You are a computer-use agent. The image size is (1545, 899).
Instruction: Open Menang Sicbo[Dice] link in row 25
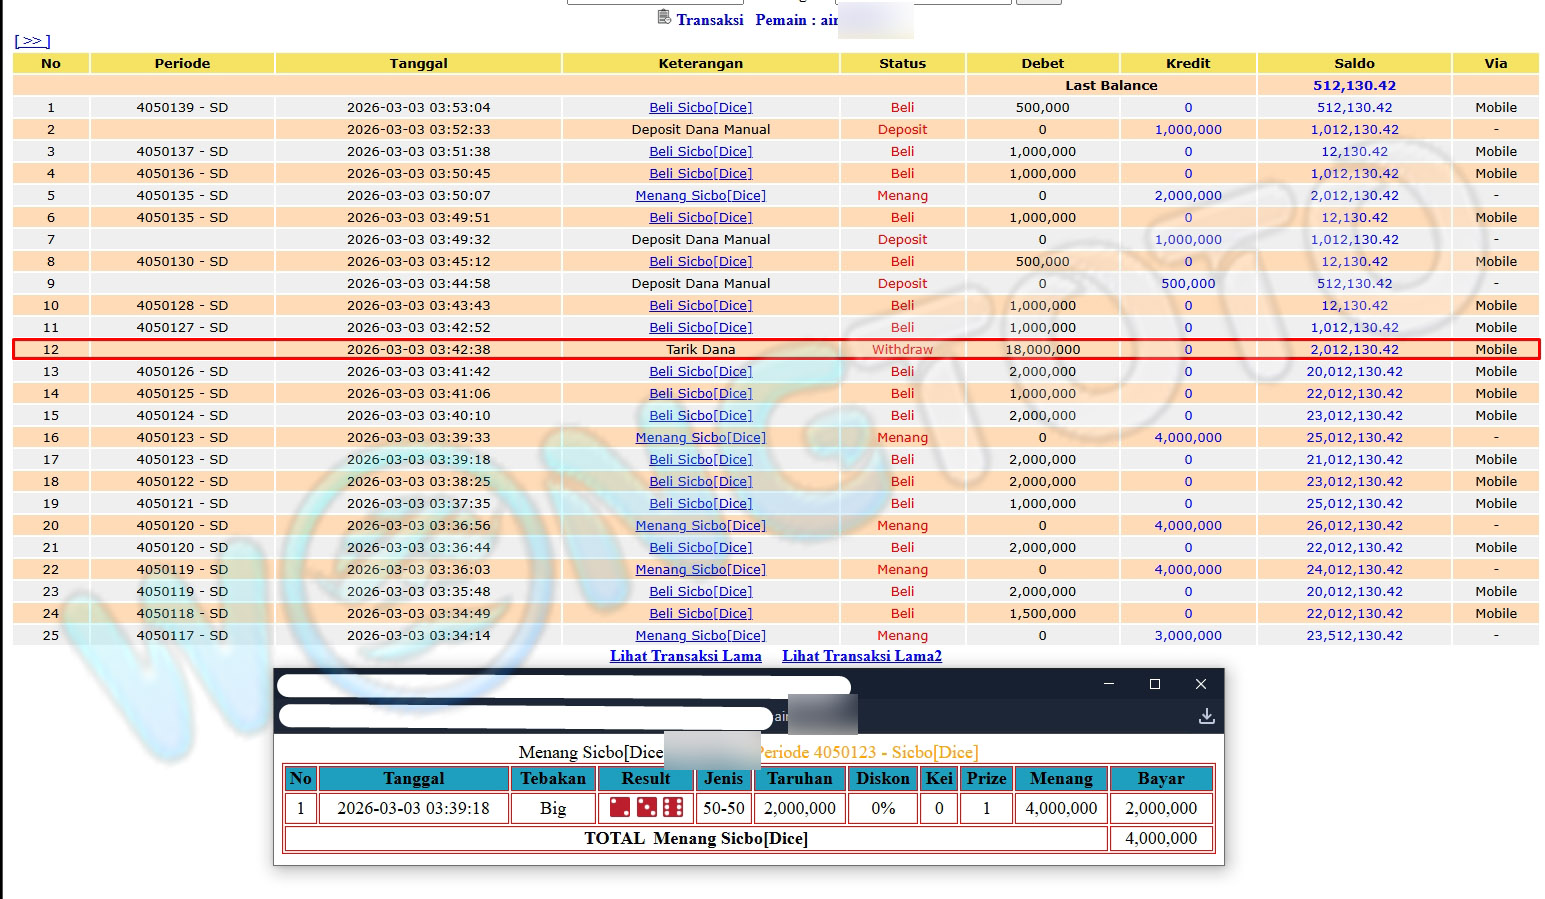coord(700,636)
